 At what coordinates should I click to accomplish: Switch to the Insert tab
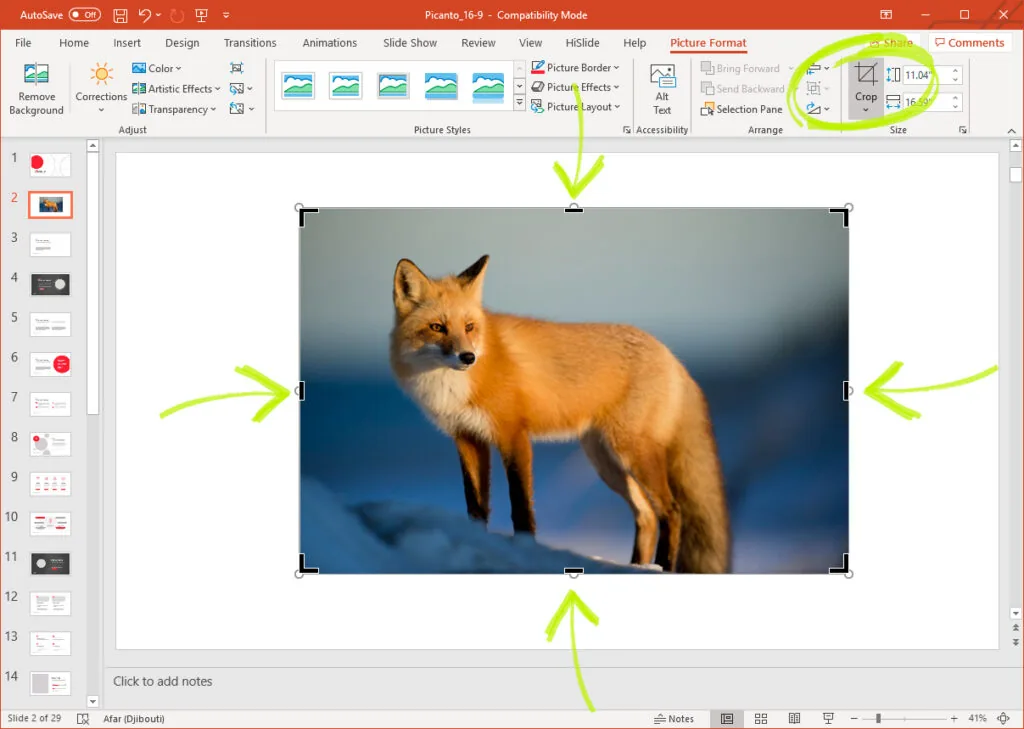coord(127,42)
